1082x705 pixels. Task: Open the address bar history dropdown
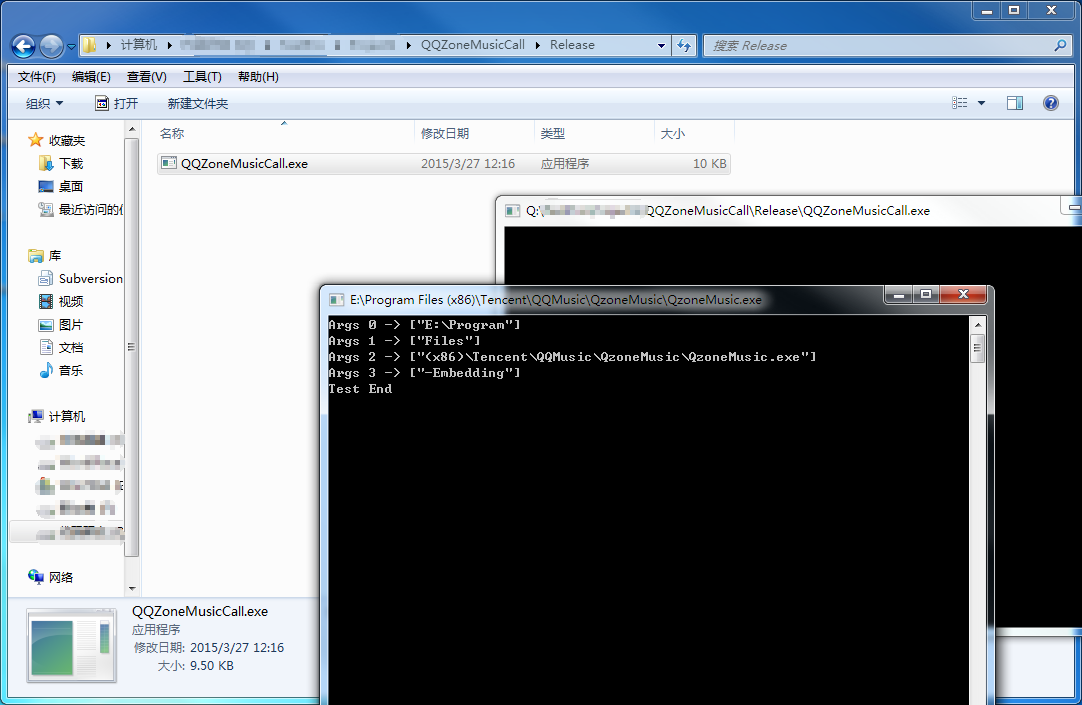click(x=661, y=46)
